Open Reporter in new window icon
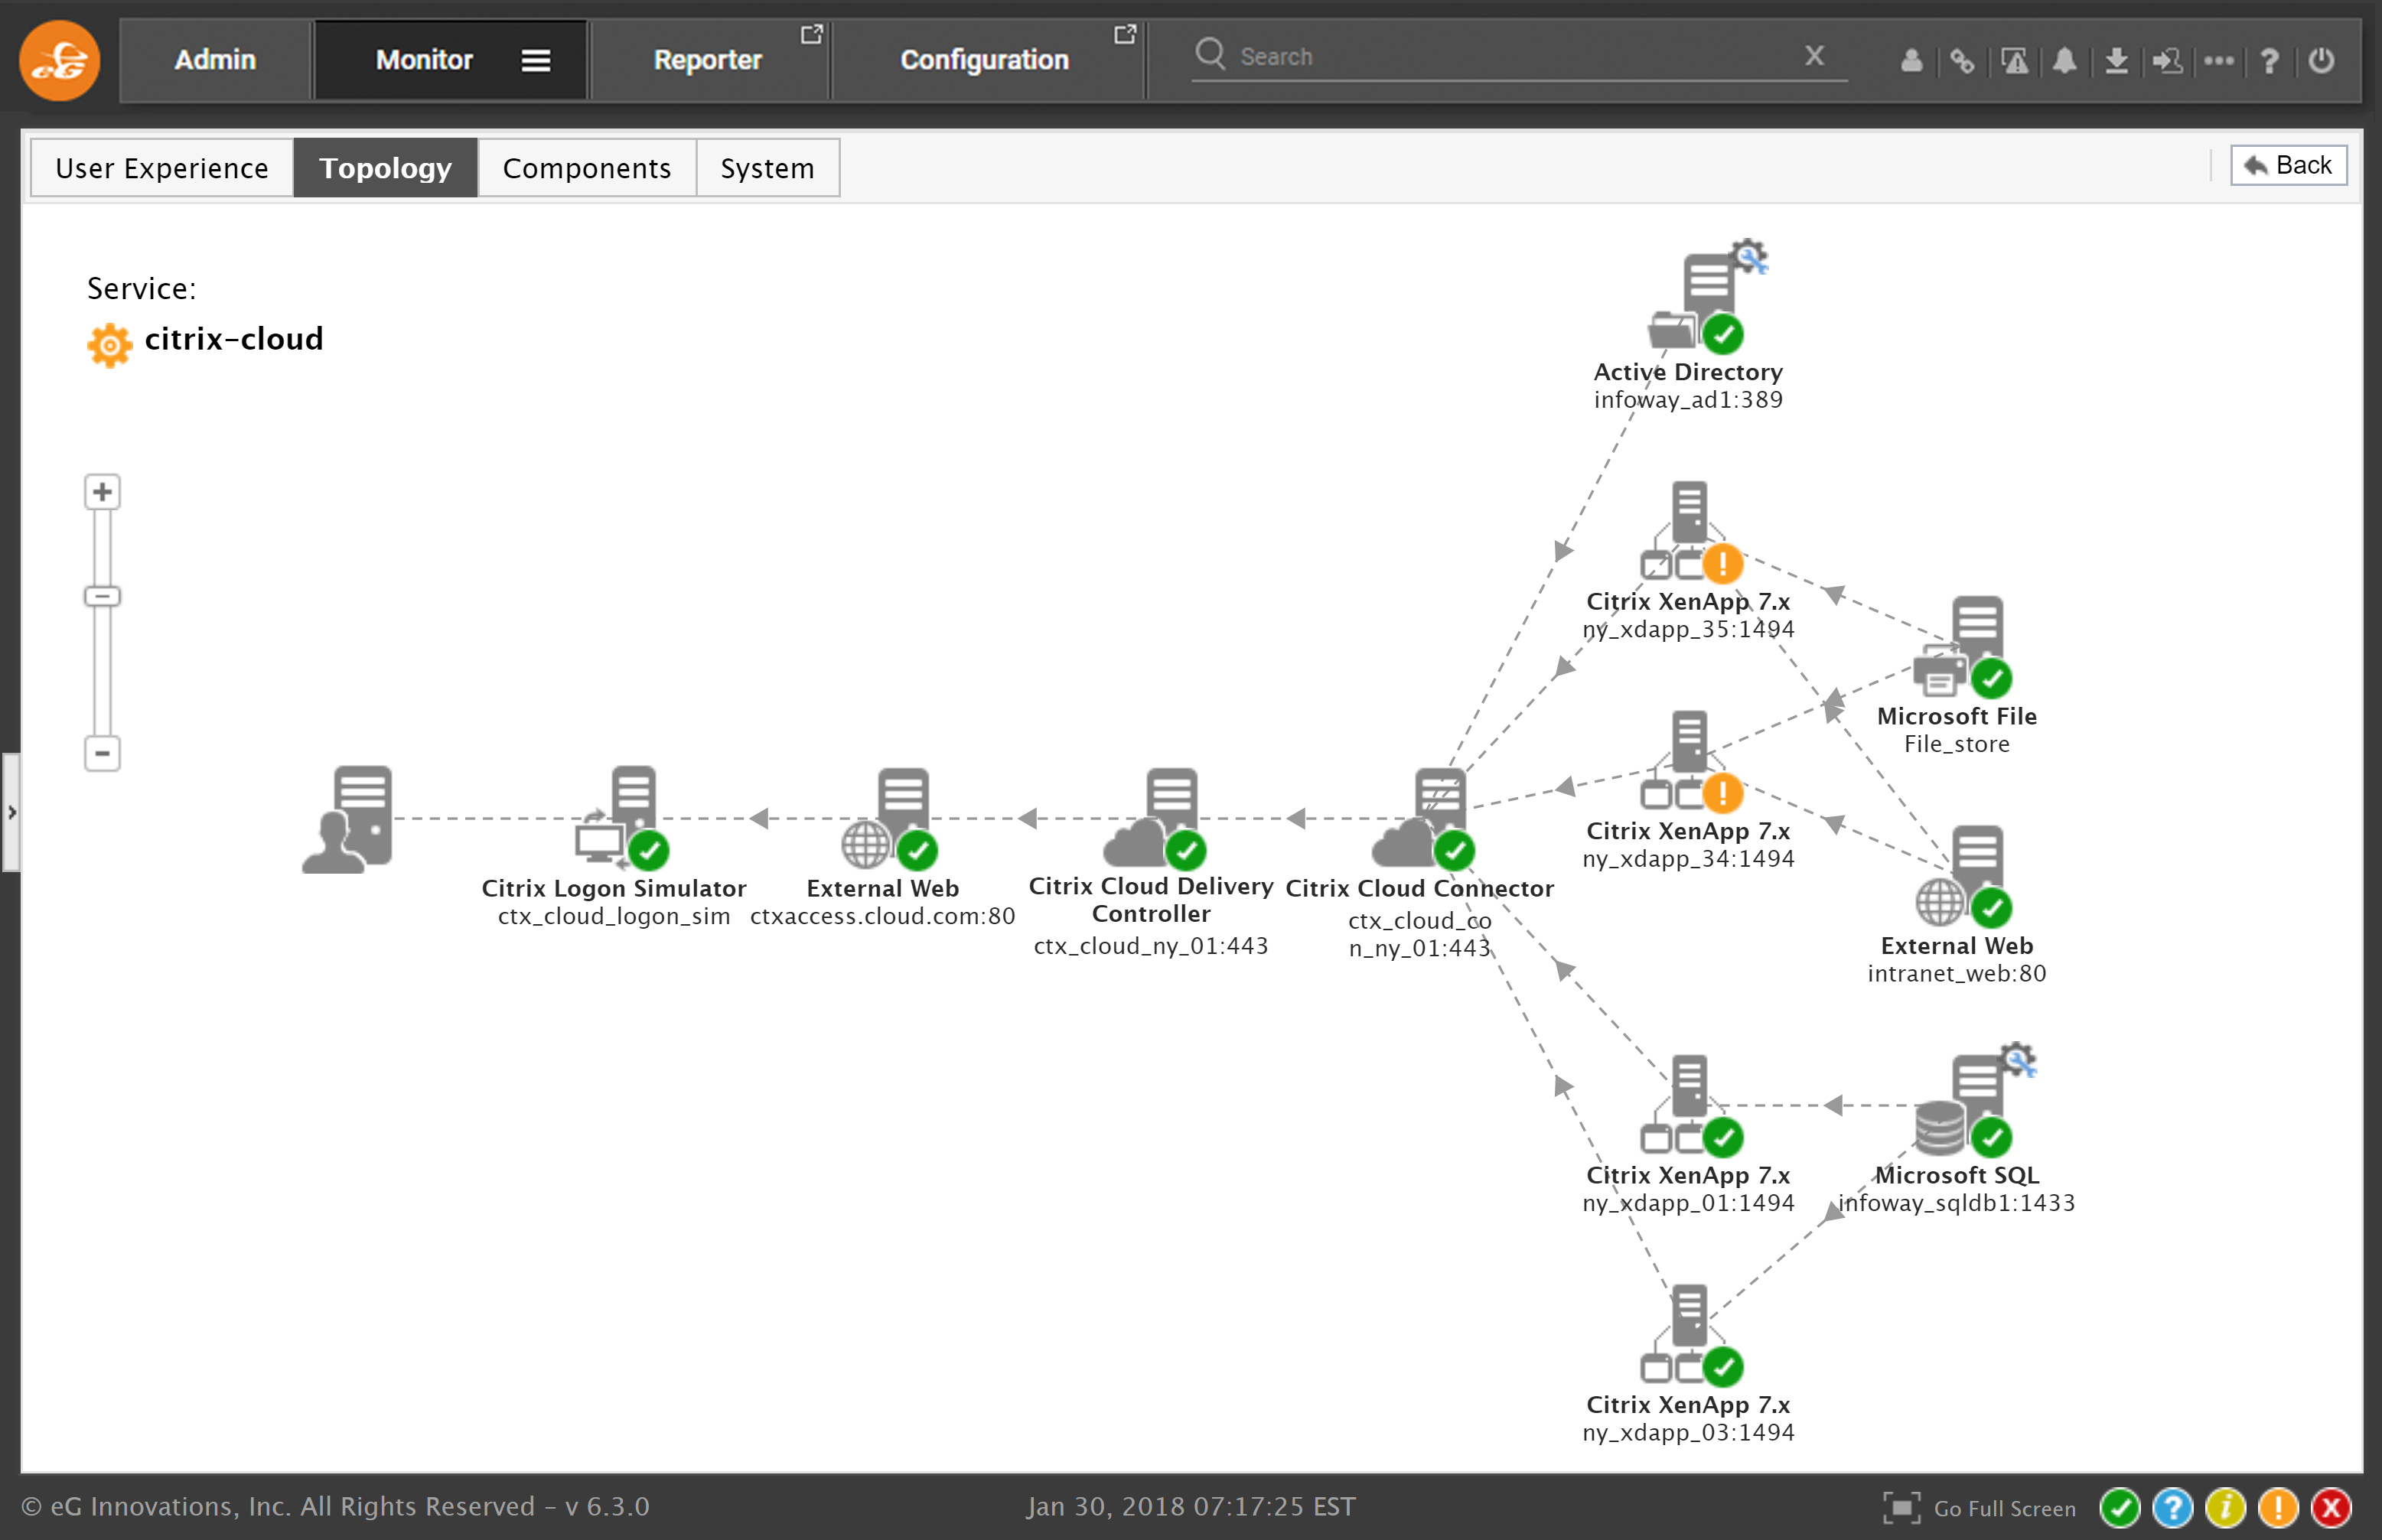Image resolution: width=2382 pixels, height=1540 pixels. 811,35
